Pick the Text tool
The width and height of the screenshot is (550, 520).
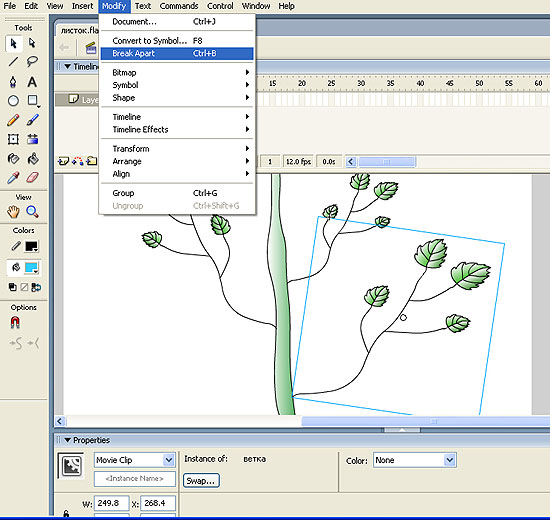(32, 82)
